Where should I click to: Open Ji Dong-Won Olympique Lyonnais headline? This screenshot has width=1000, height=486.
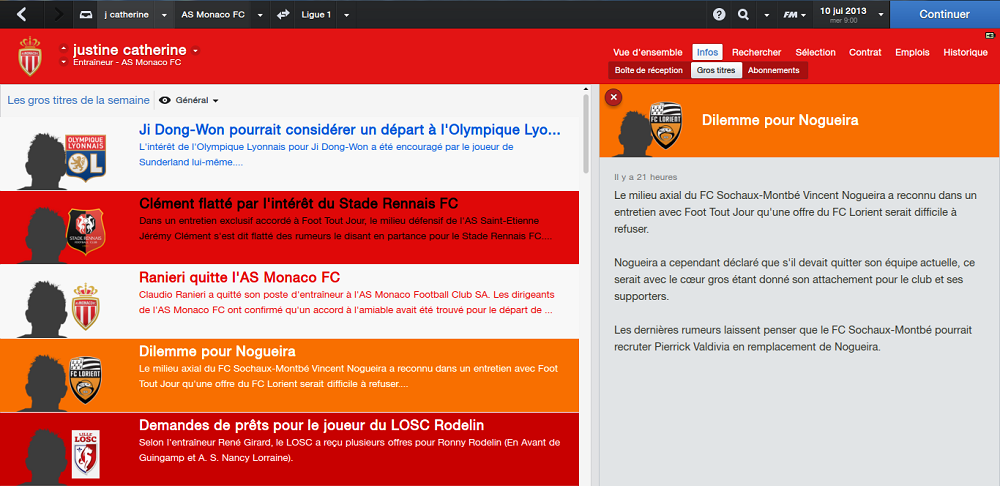click(349, 130)
